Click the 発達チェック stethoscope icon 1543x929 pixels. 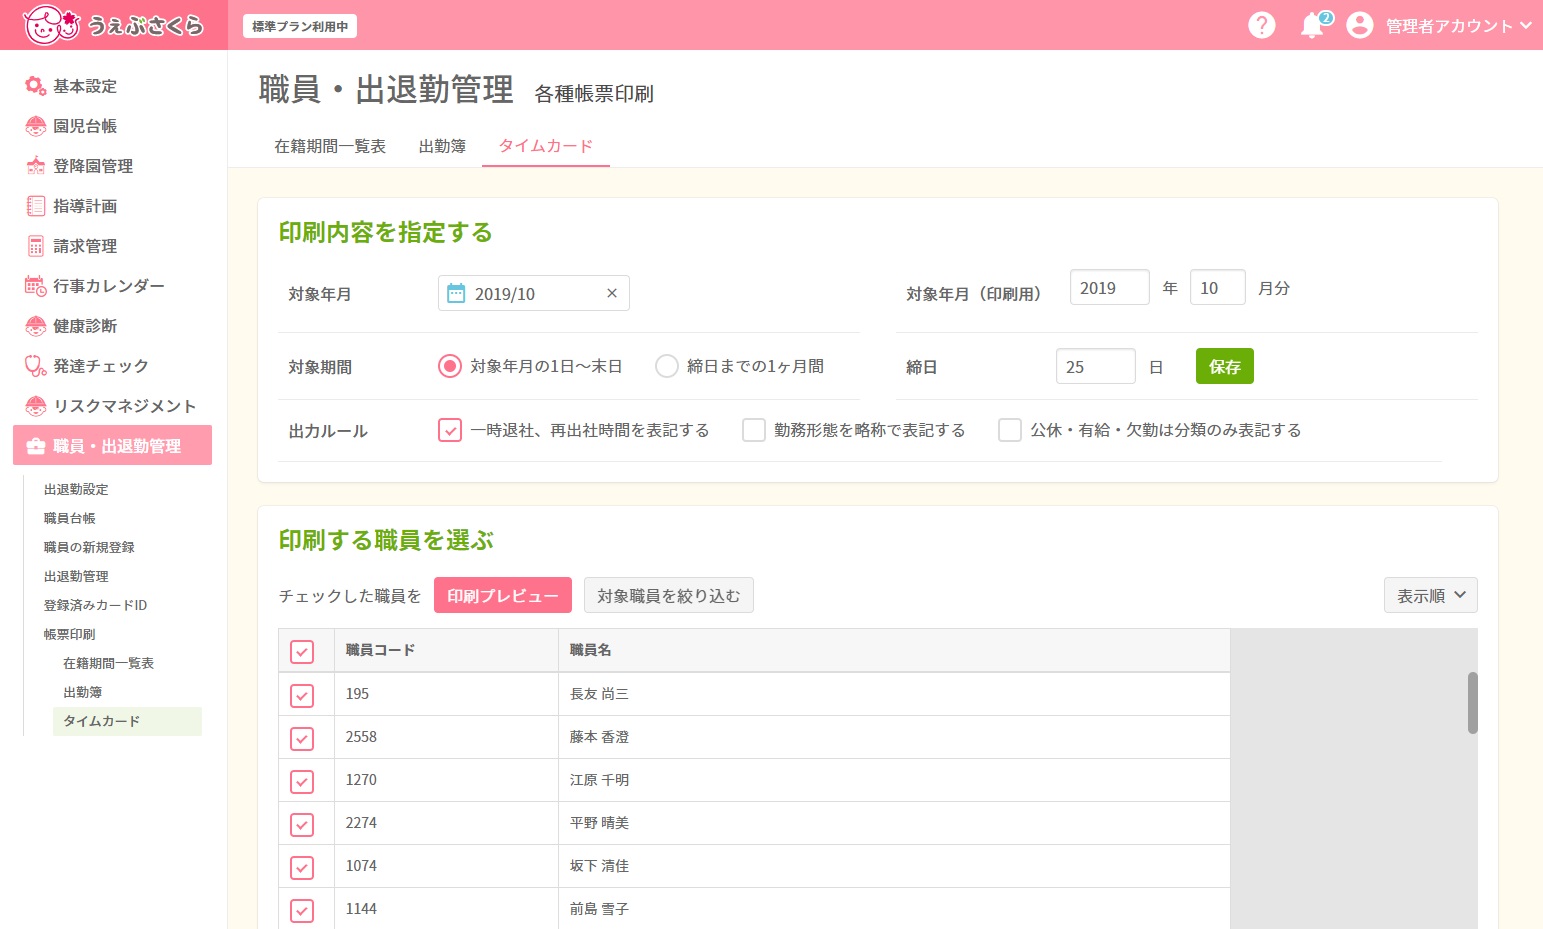pos(35,366)
